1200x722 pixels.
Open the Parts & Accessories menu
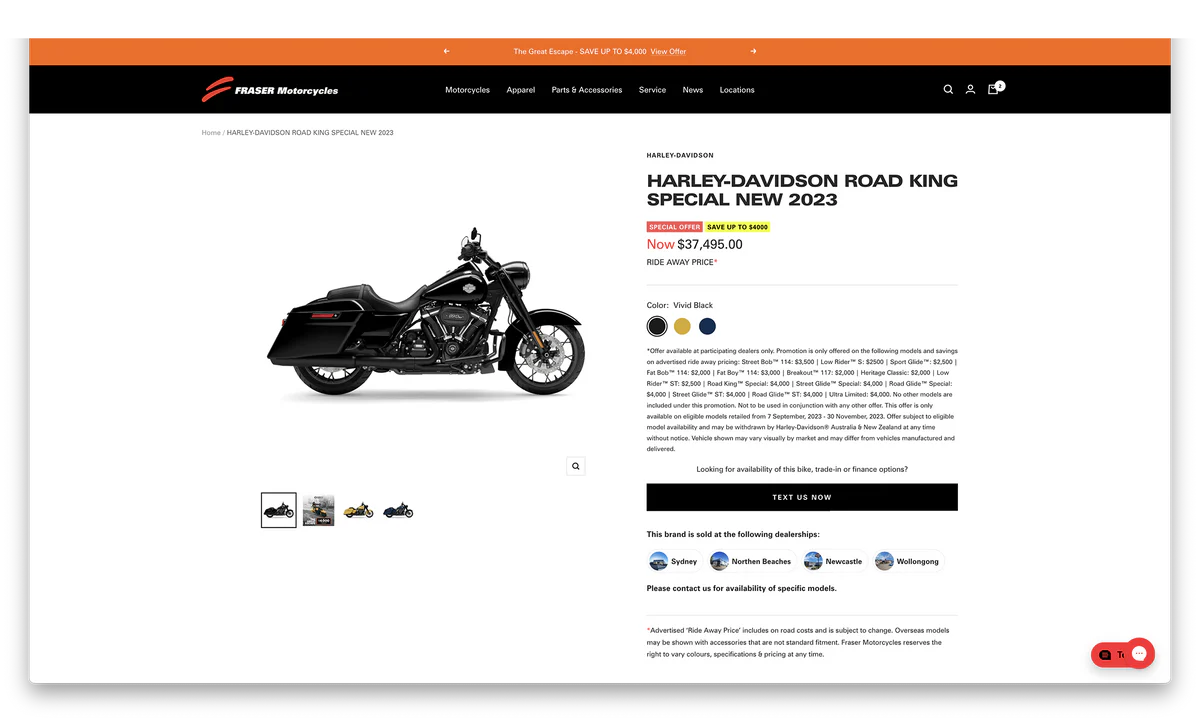coord(587,90)
